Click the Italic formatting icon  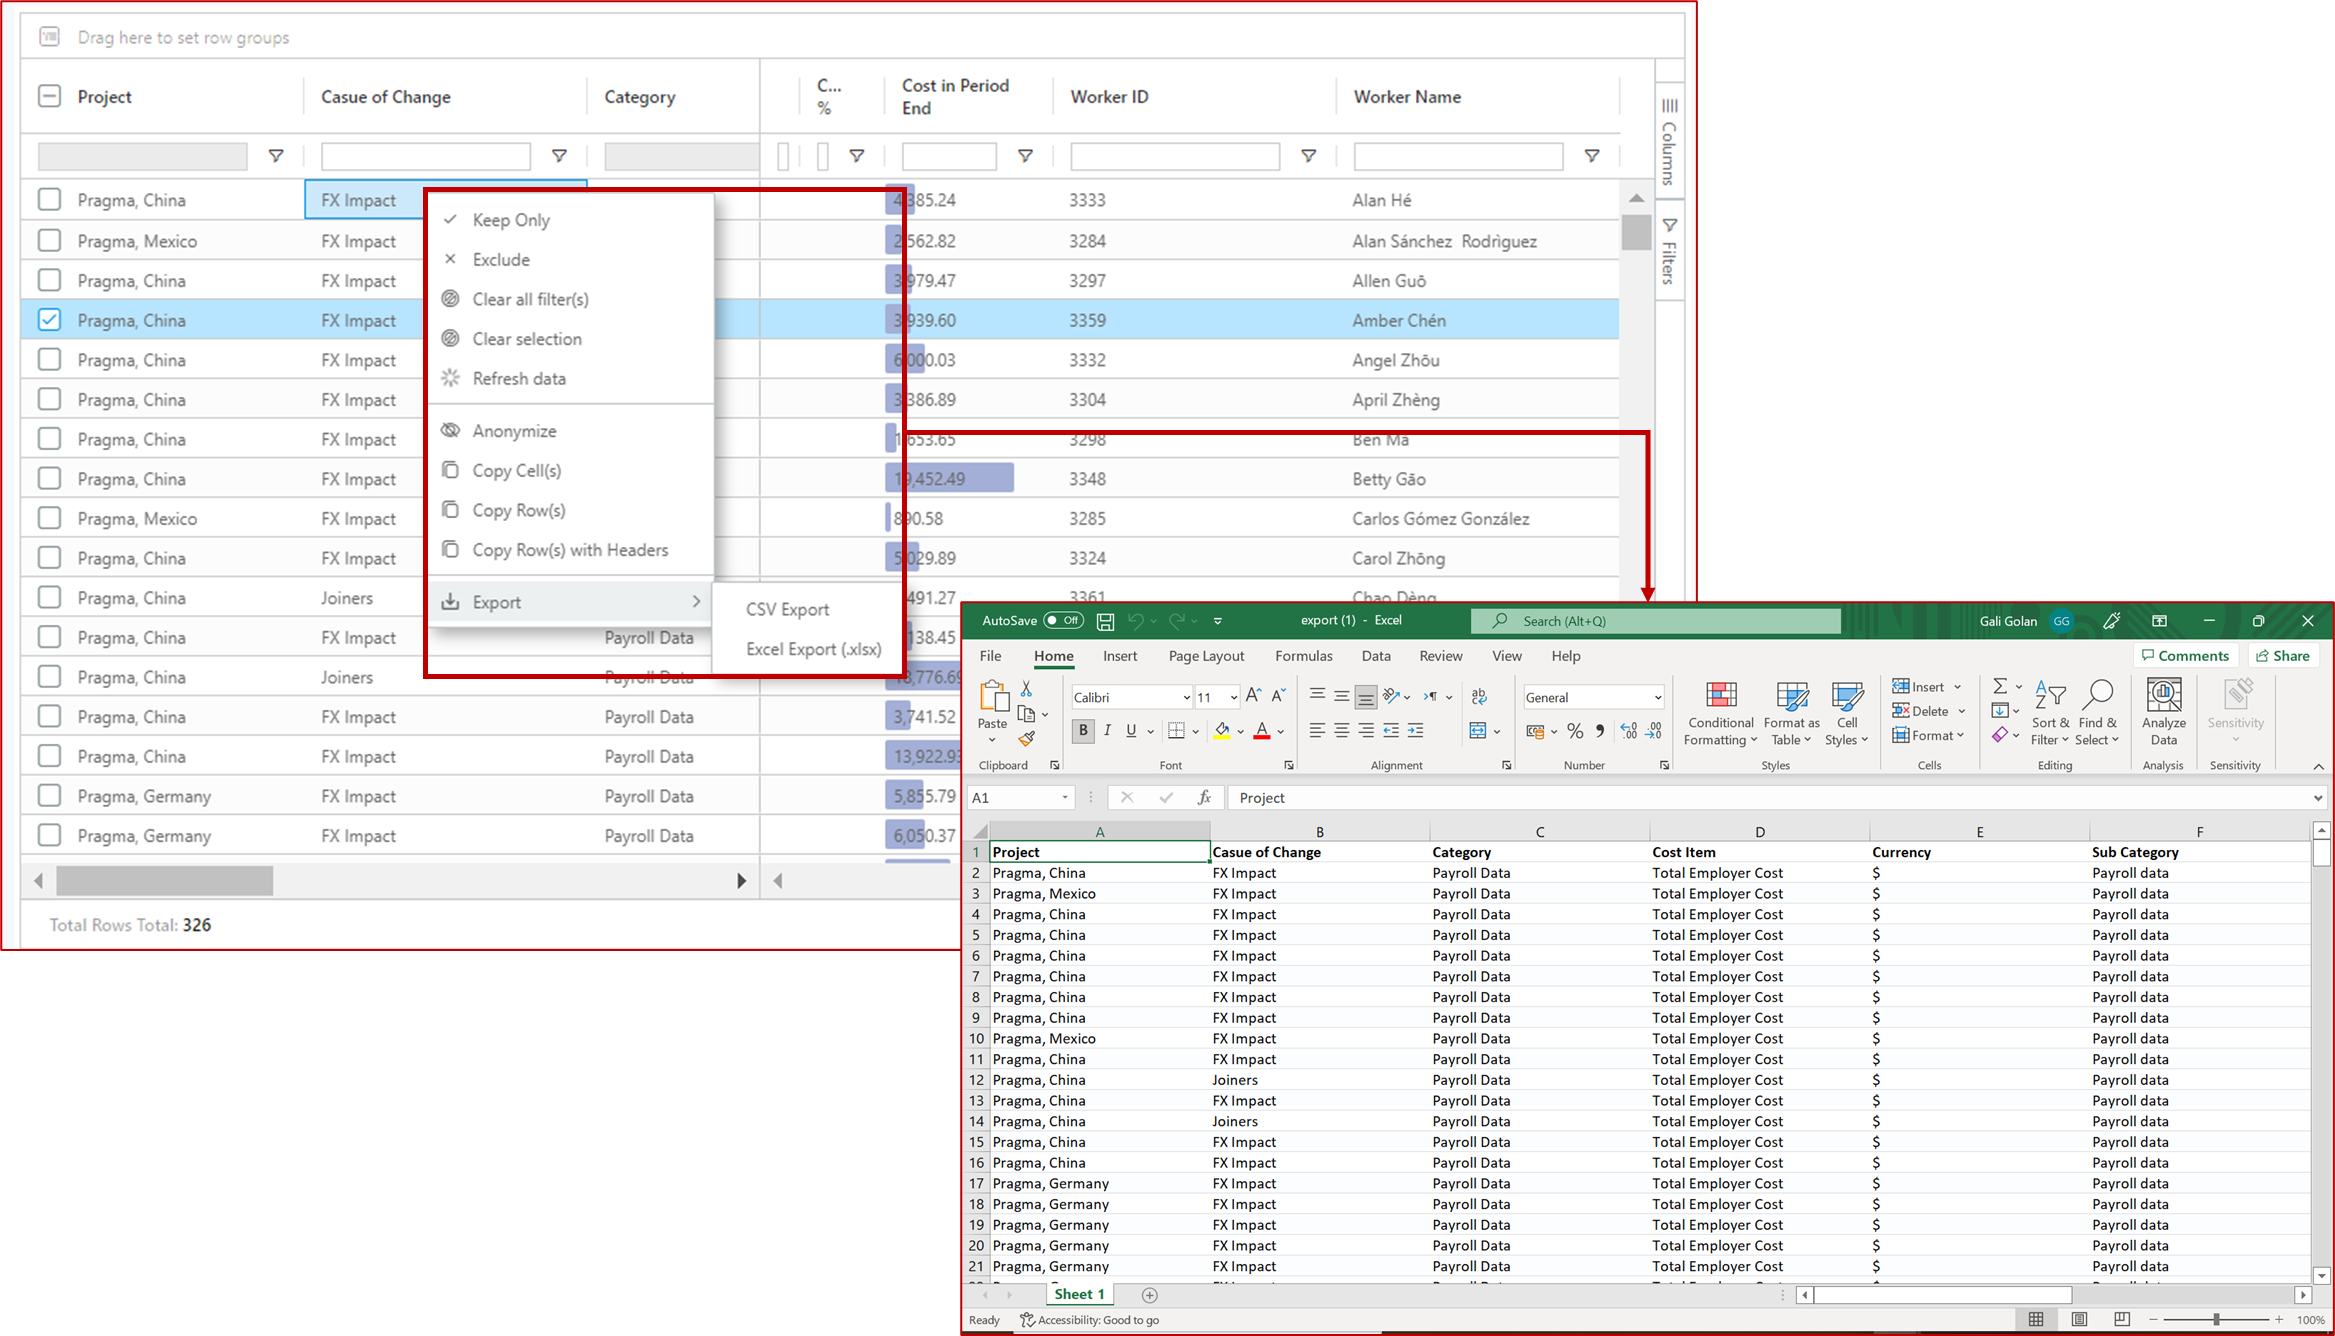coord(1107,731)
